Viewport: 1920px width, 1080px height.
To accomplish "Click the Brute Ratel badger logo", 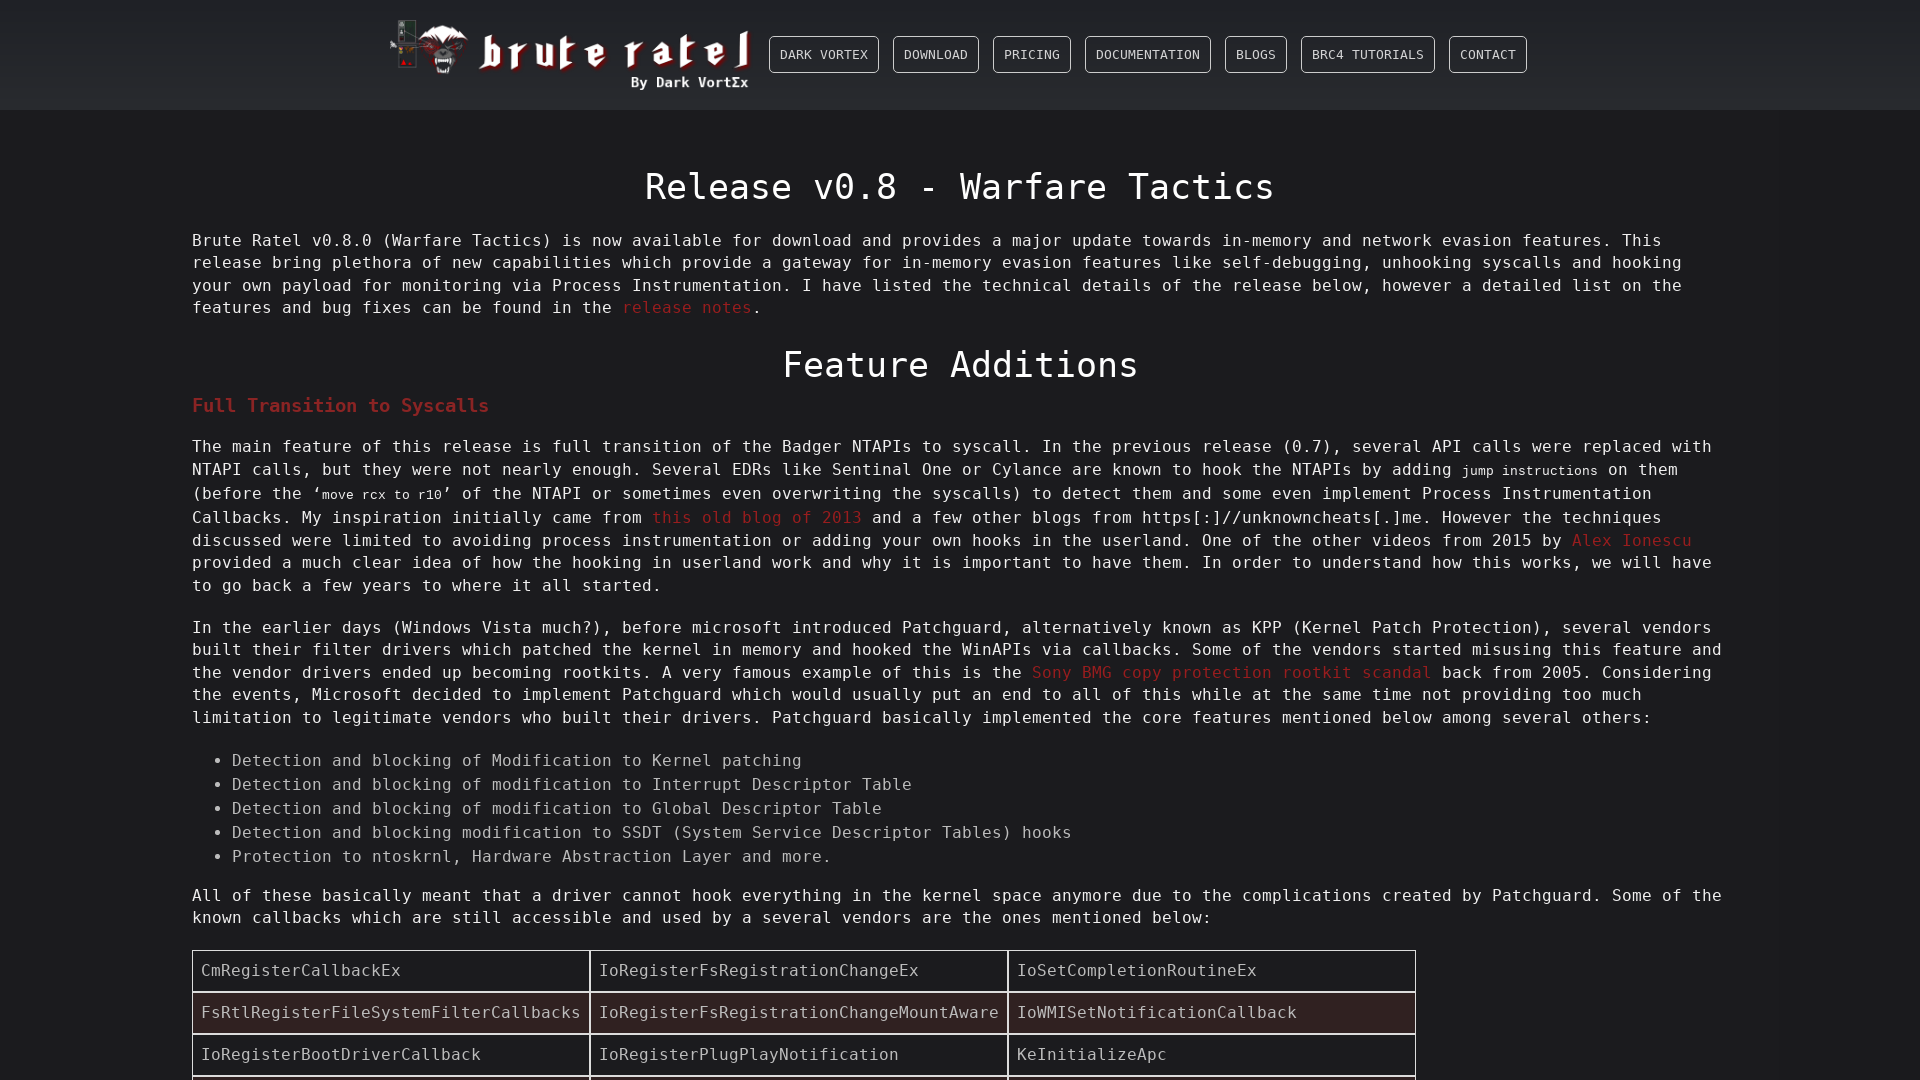I will (570, 54).
